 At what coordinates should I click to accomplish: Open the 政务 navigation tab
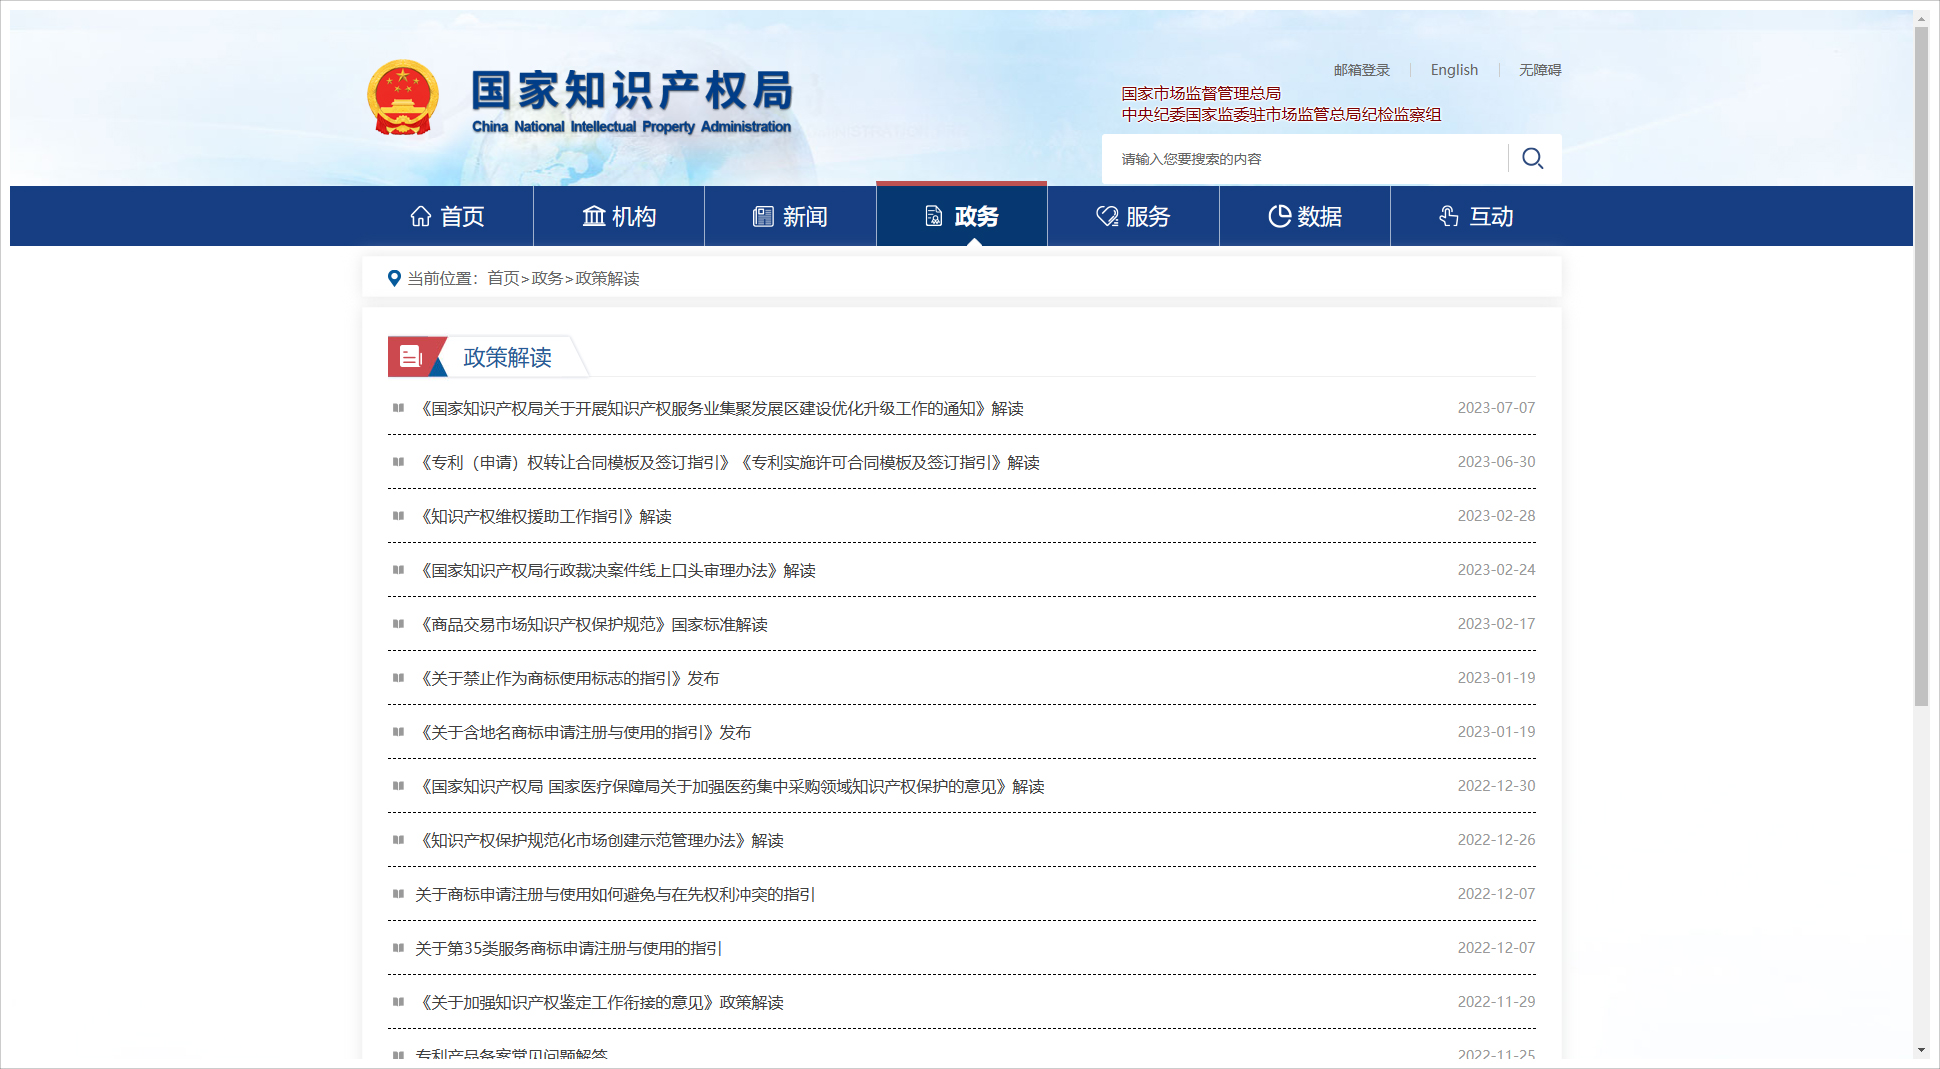pos(962,216)
